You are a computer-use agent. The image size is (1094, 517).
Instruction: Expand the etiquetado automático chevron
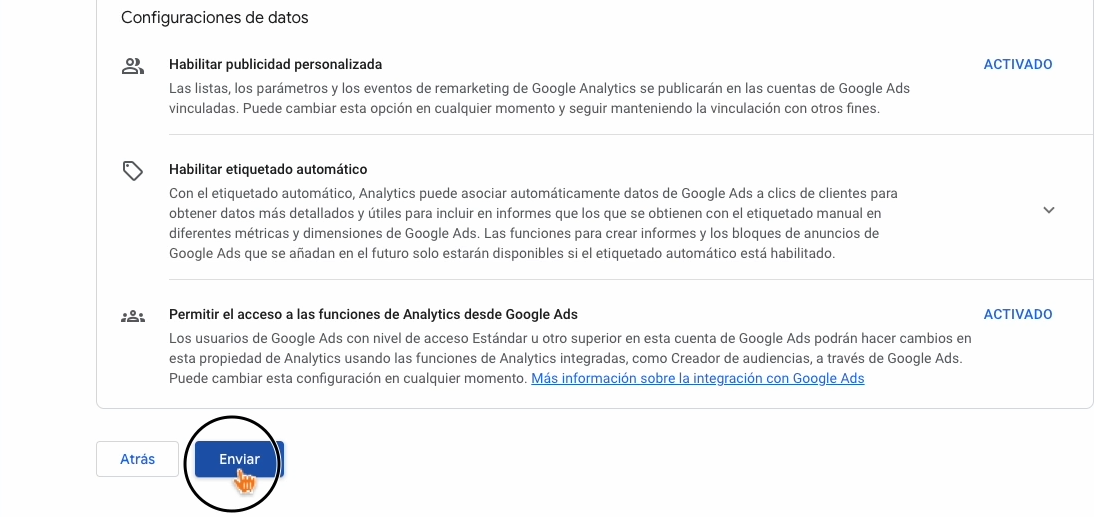point(1049,210)
